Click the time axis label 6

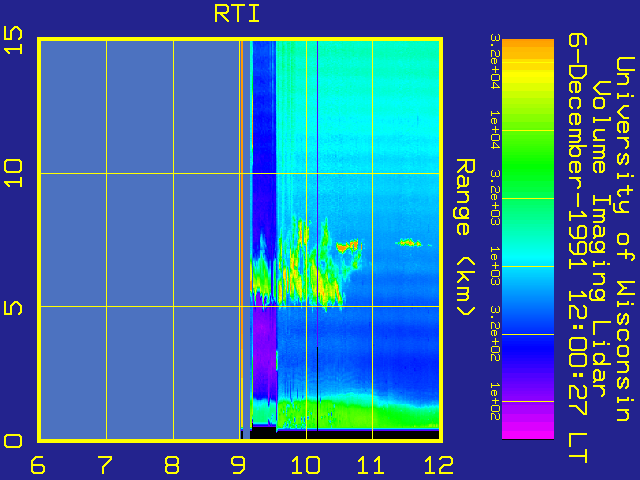coord(38,465)
